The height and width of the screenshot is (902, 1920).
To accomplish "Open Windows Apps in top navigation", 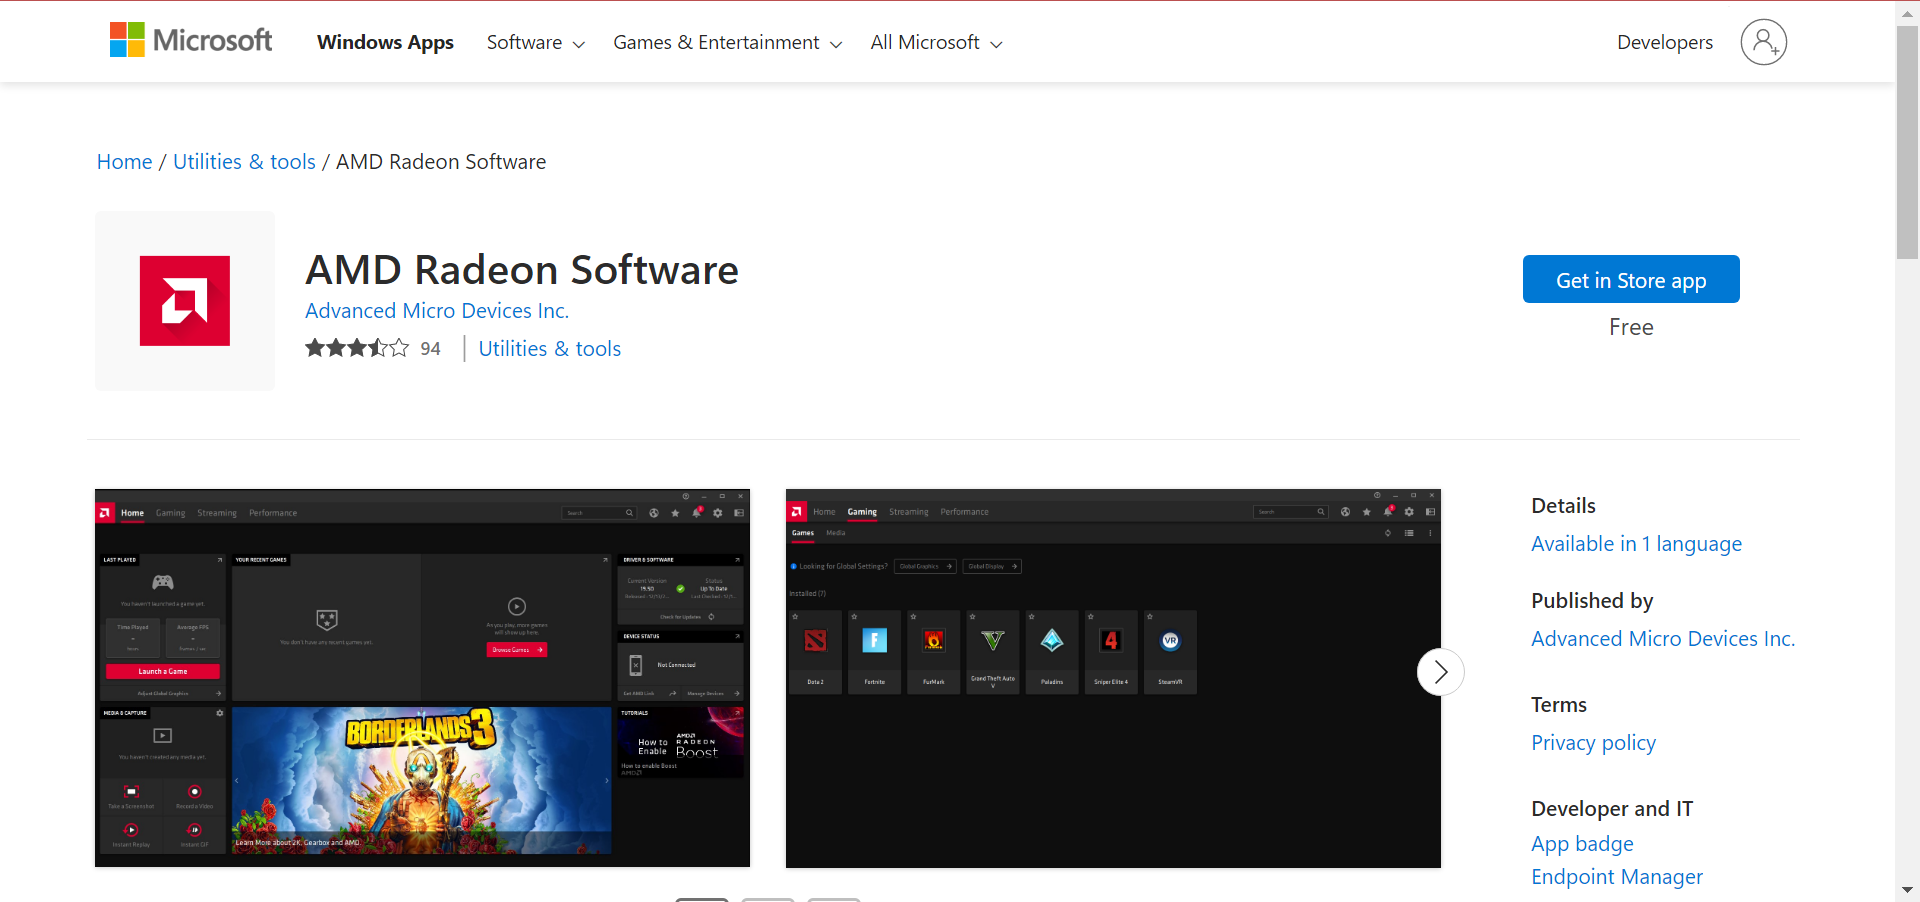I will [385, 42].
